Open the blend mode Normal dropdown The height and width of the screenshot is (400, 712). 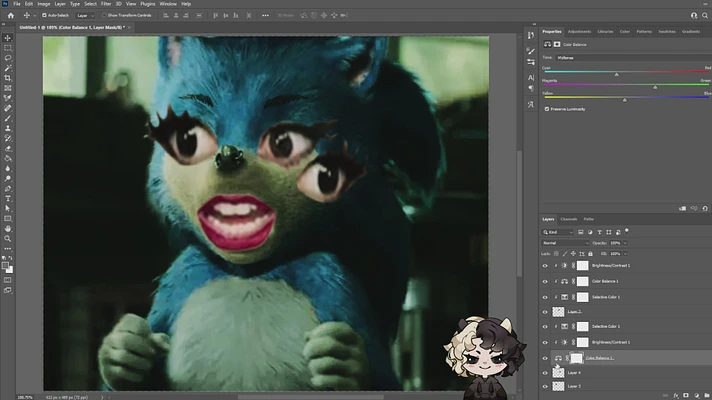click(x=565, y=243)
